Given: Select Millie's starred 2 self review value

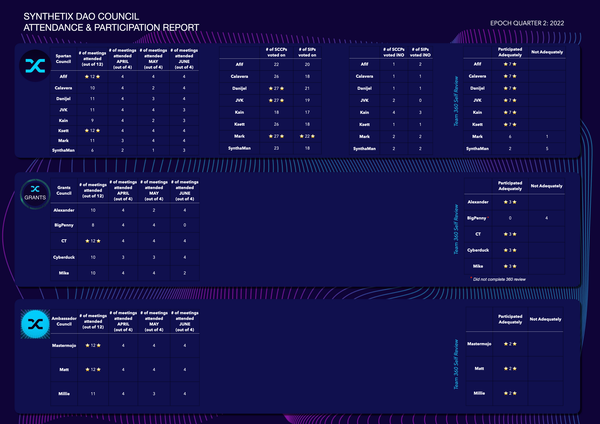Looking at the screenshot, I should [x=510, y=393].
